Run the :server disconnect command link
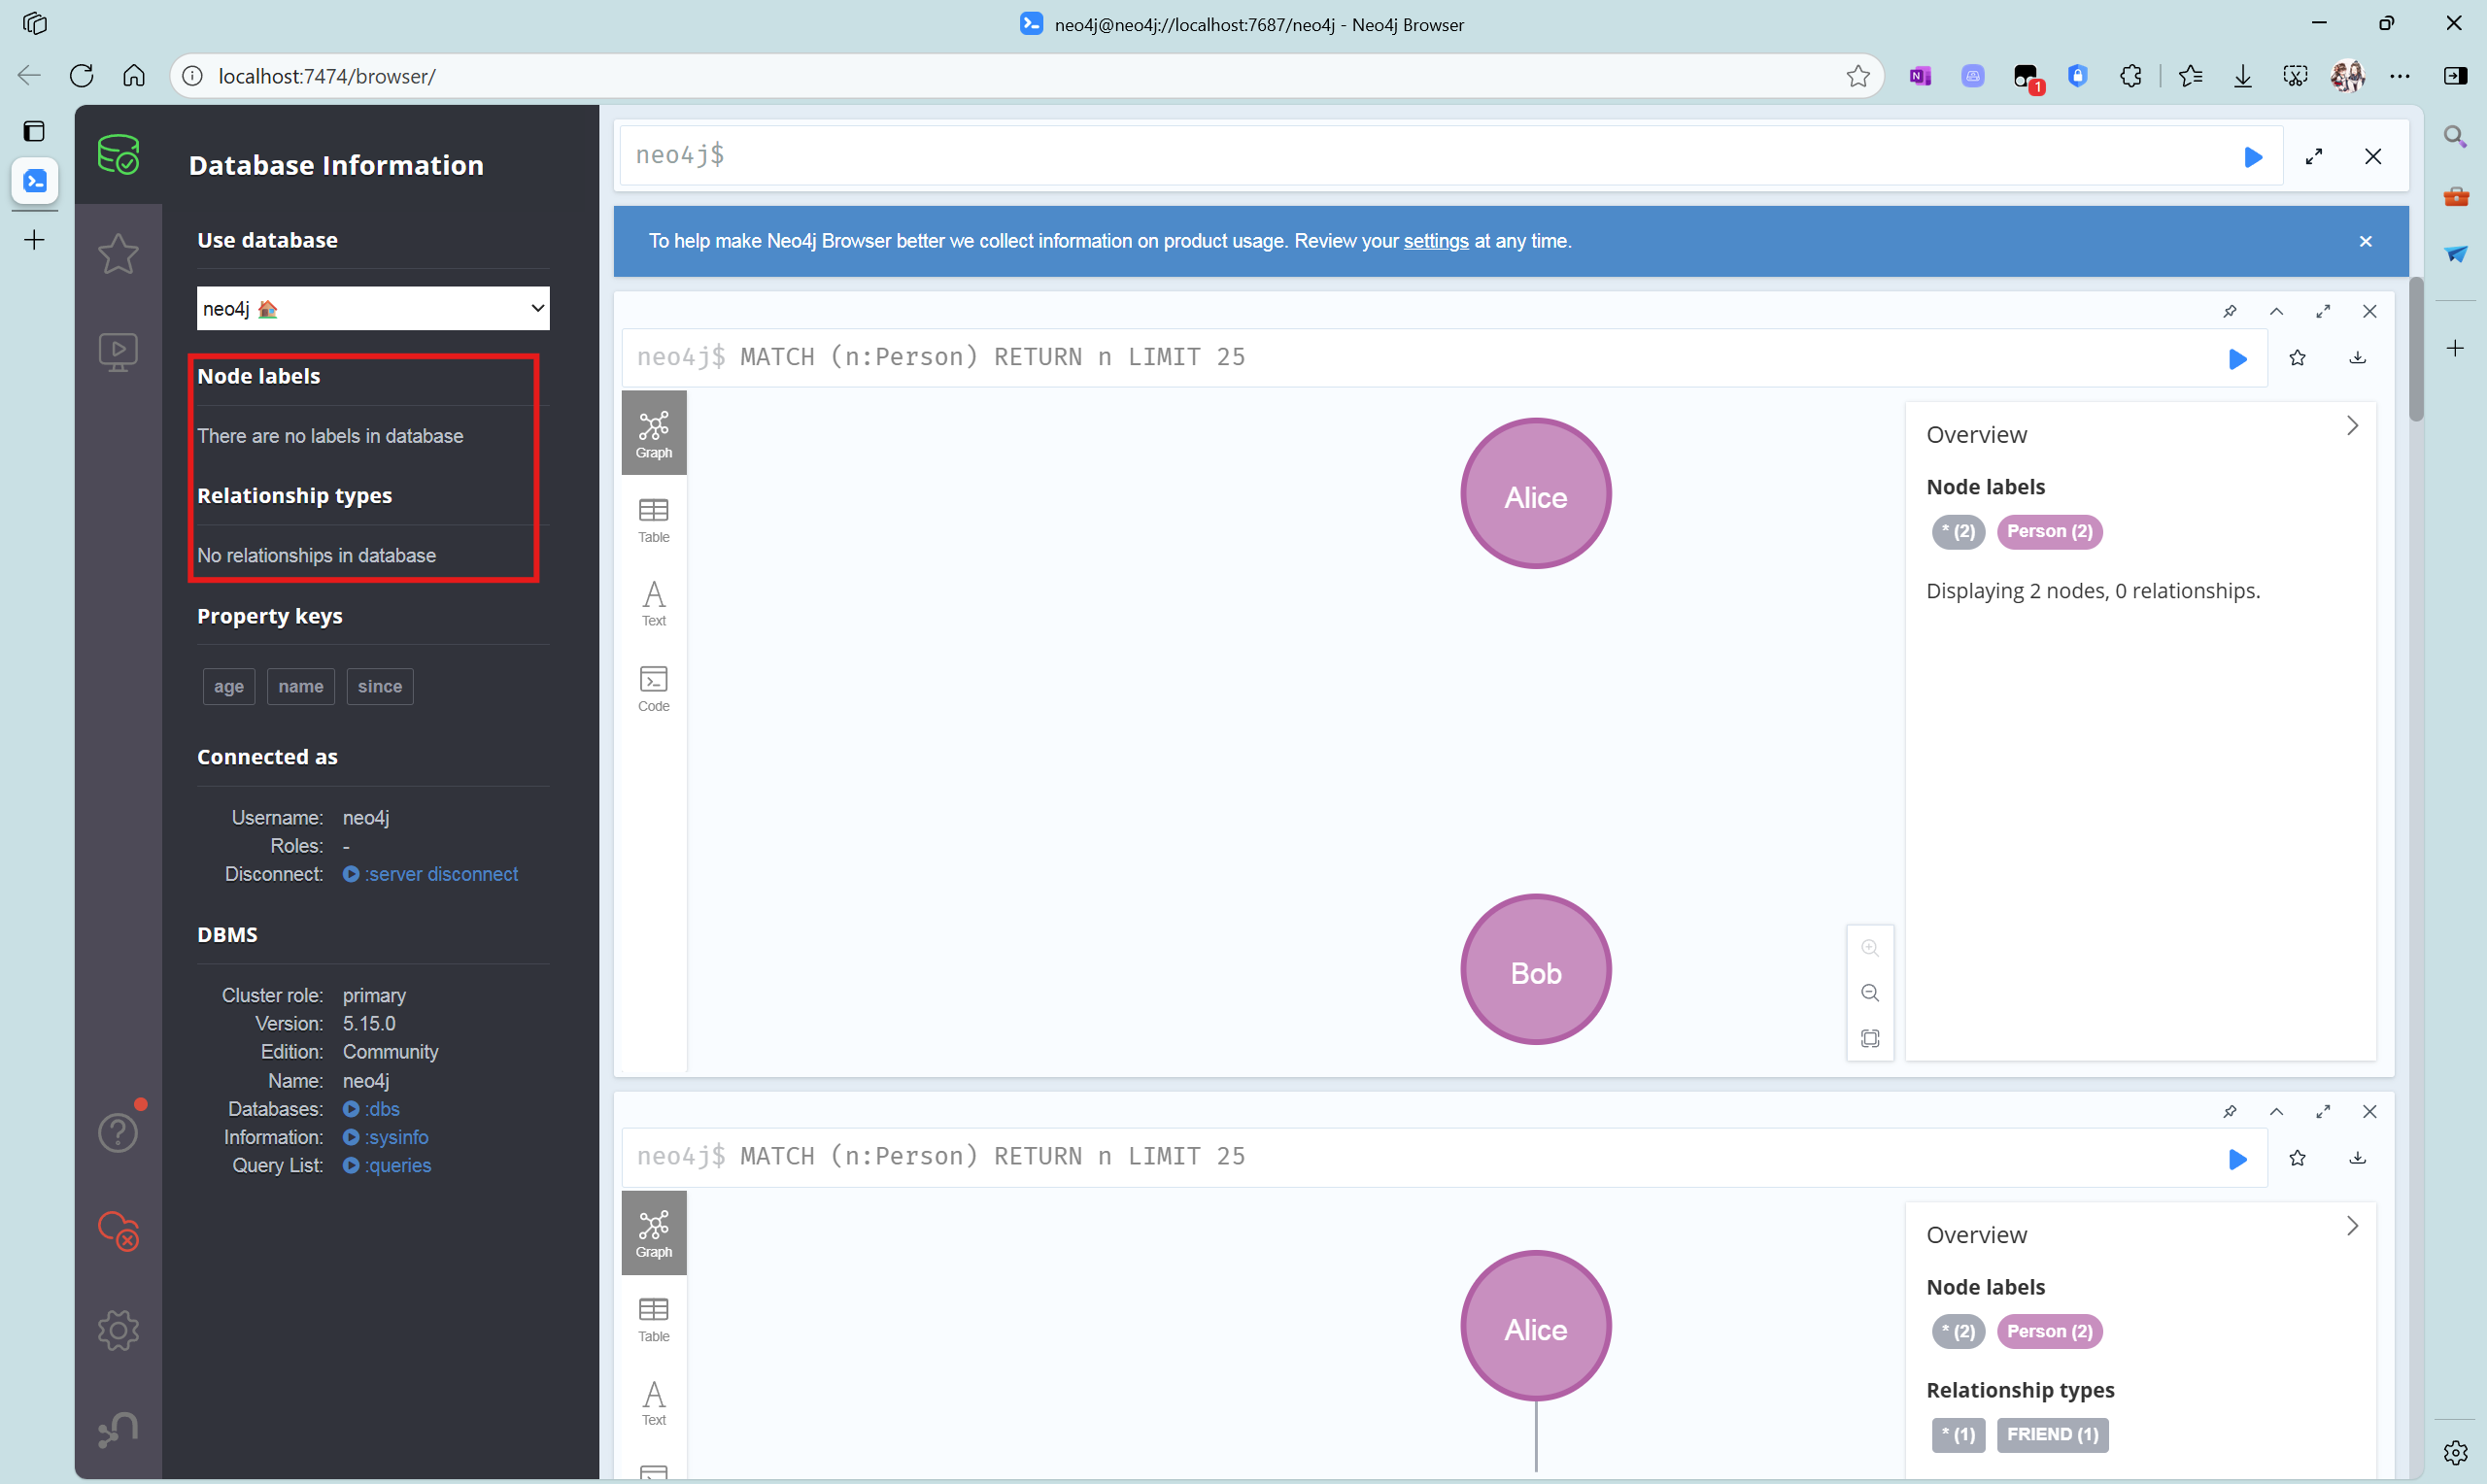Image resolution: width=2487 pixels, height=1484 pixels. point(430,874)
